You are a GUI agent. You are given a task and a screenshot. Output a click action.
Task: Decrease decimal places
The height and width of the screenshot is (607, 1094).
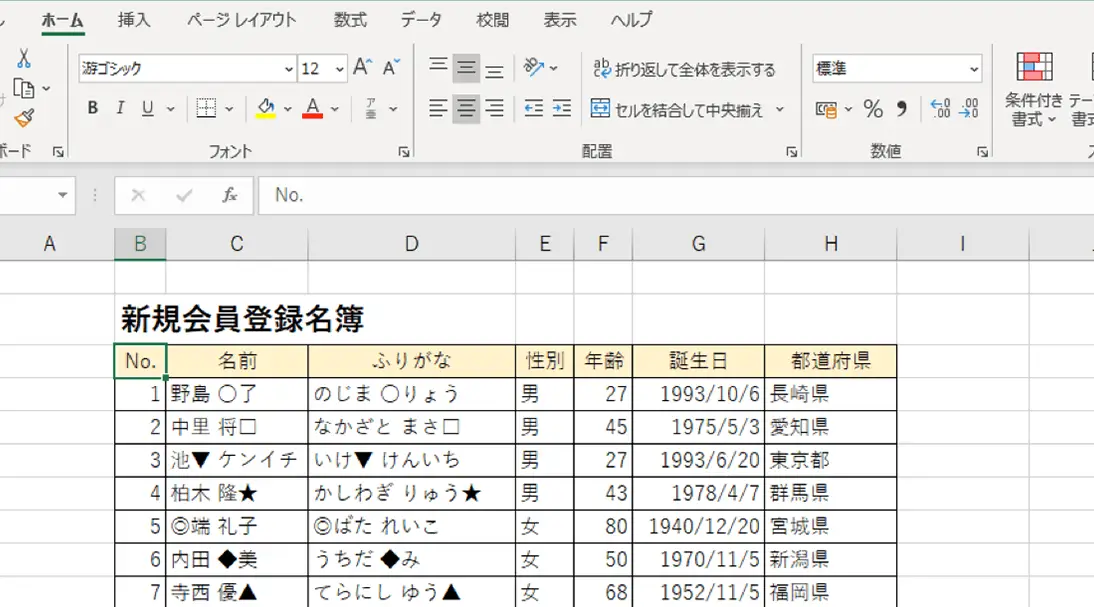click(x=968, y=109)
